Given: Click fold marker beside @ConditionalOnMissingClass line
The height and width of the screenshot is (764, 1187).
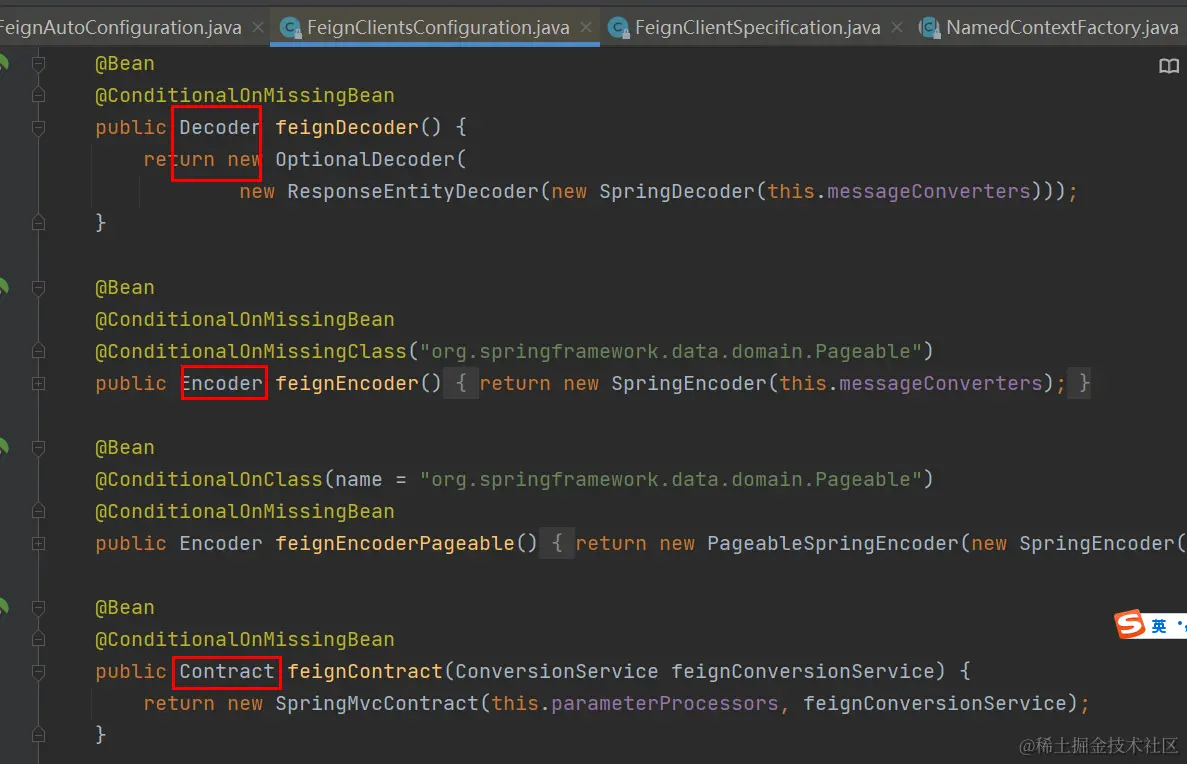Looking at the screenshot, I should (x=39, y=351).
